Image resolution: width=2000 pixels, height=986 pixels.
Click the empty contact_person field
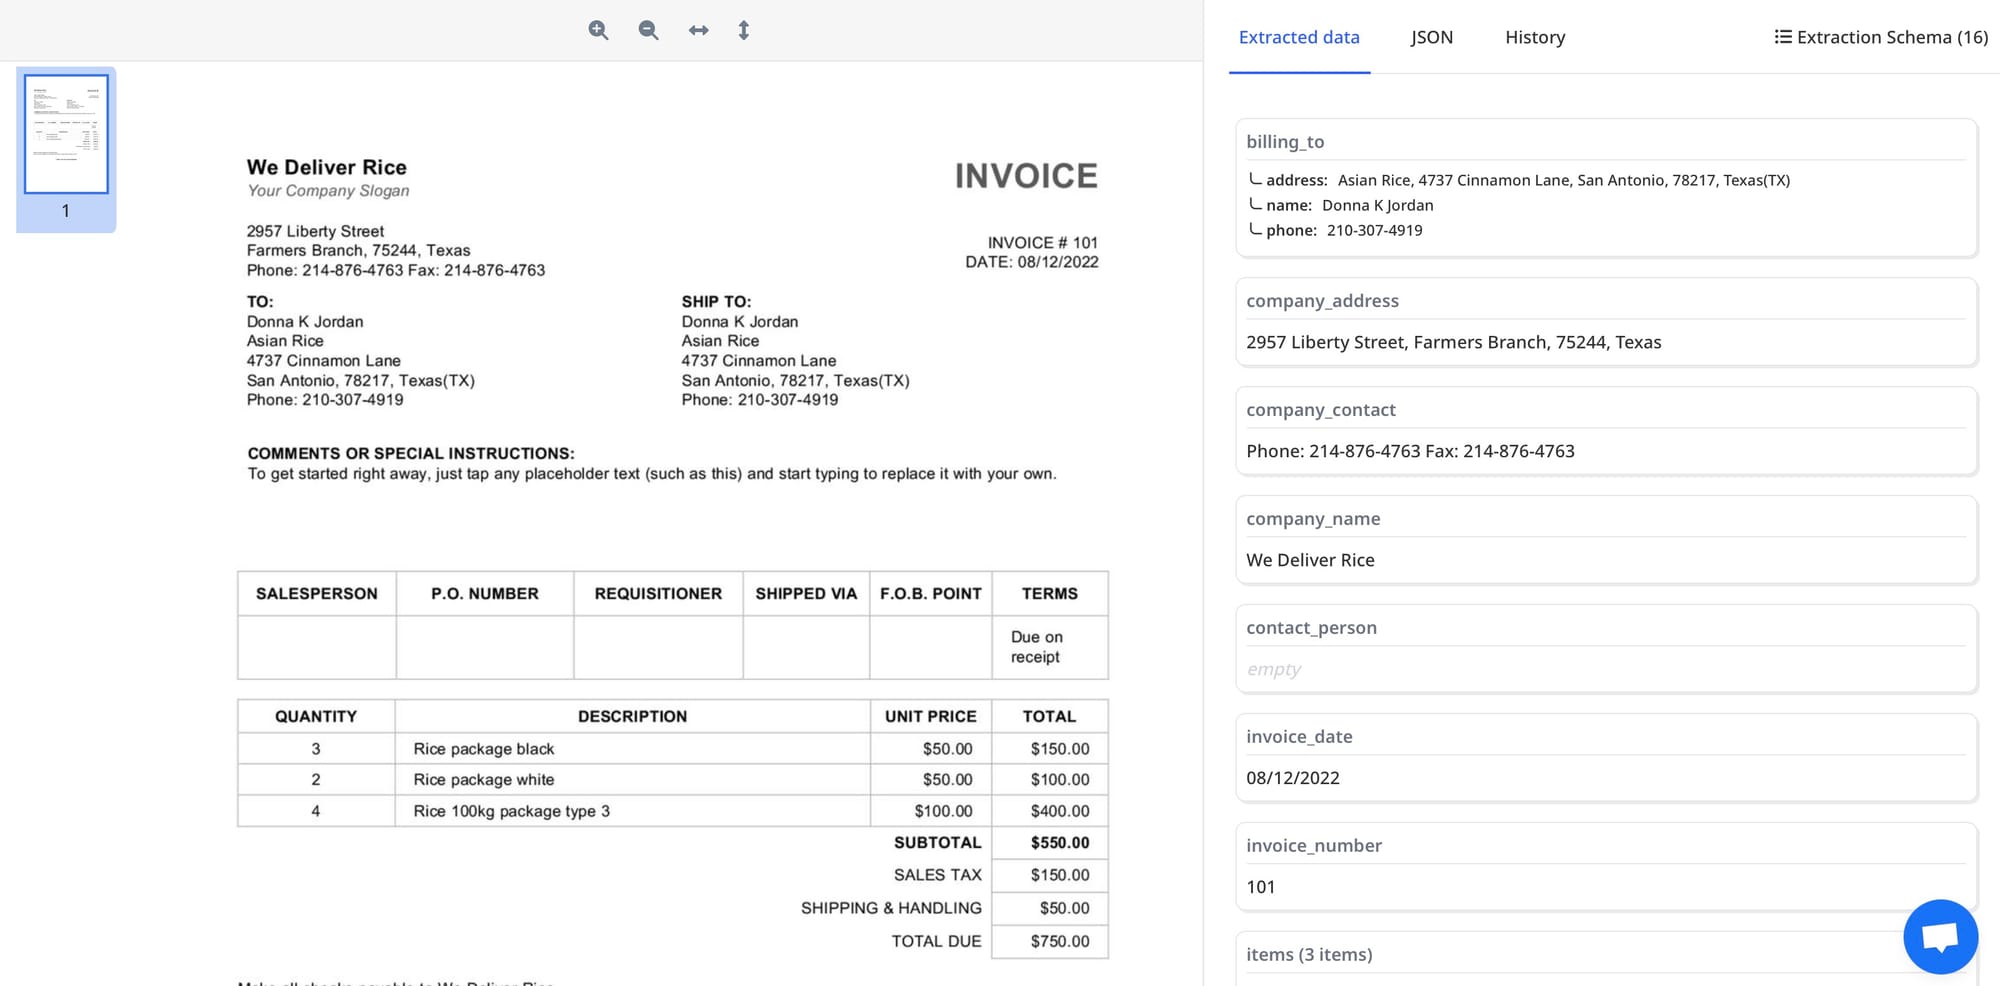point(1273,669)
